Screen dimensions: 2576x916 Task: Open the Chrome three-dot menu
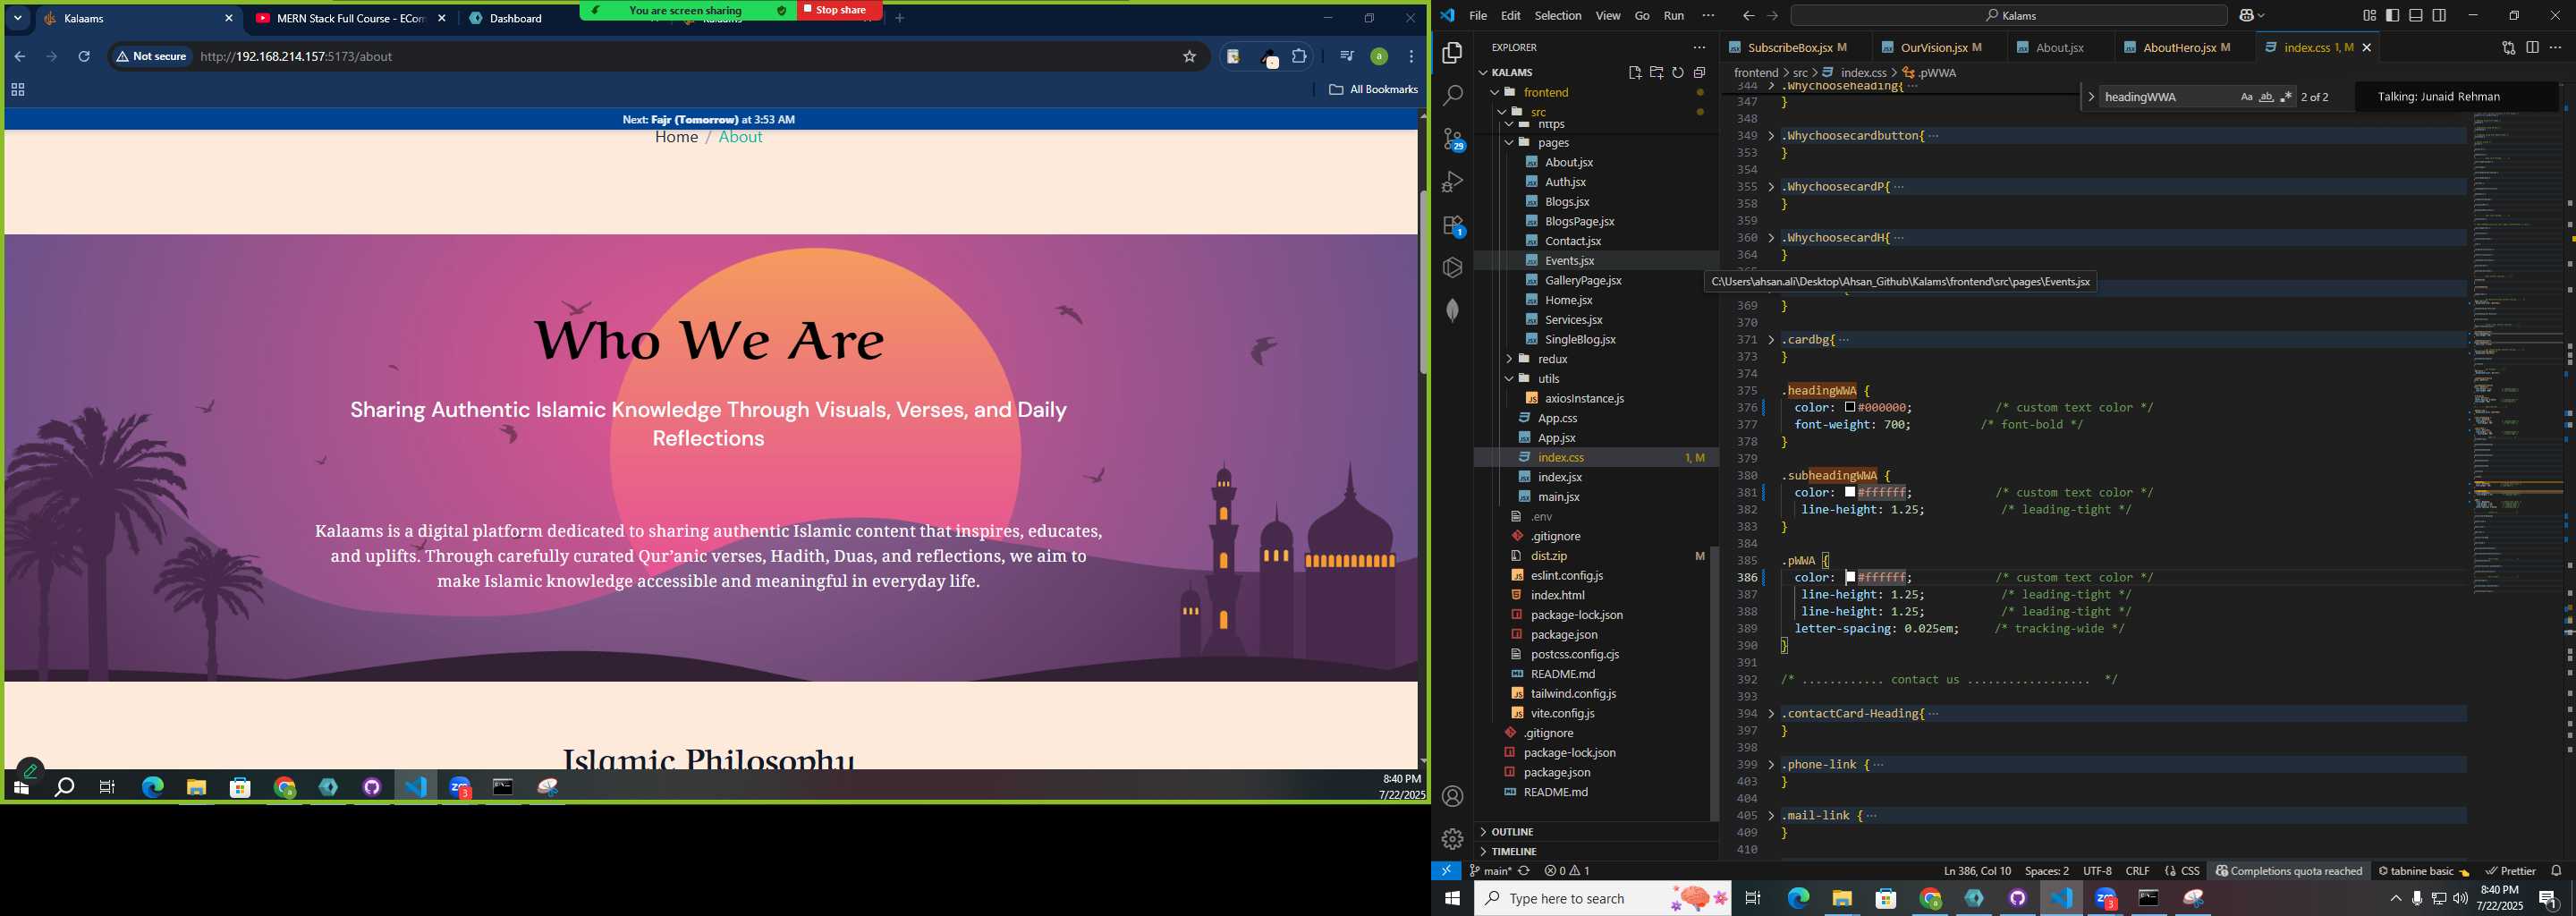click(x=1411, y=56)
